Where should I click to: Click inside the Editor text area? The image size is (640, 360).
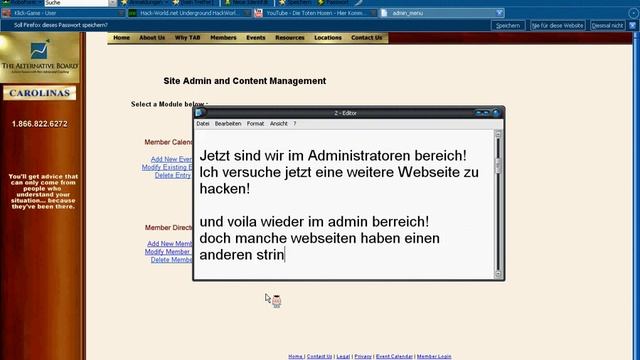(x=344, y=204)
